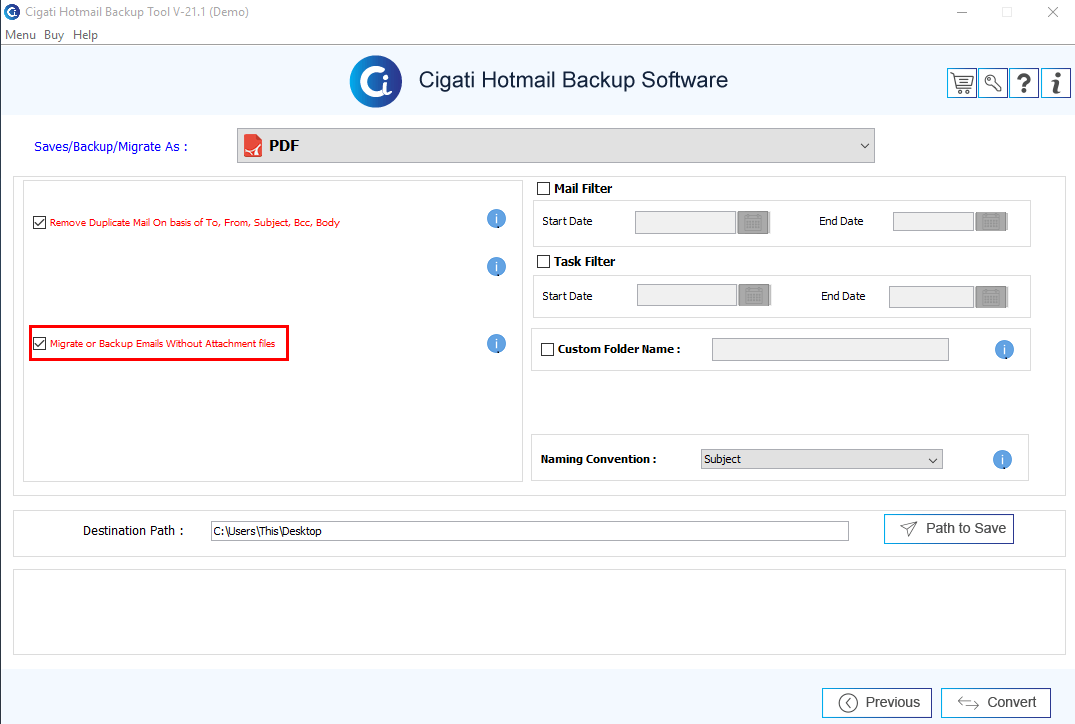Viewport: 1075px width, 724px height.
Task: Open the question mark help icon
Action: coord(1024,84)
